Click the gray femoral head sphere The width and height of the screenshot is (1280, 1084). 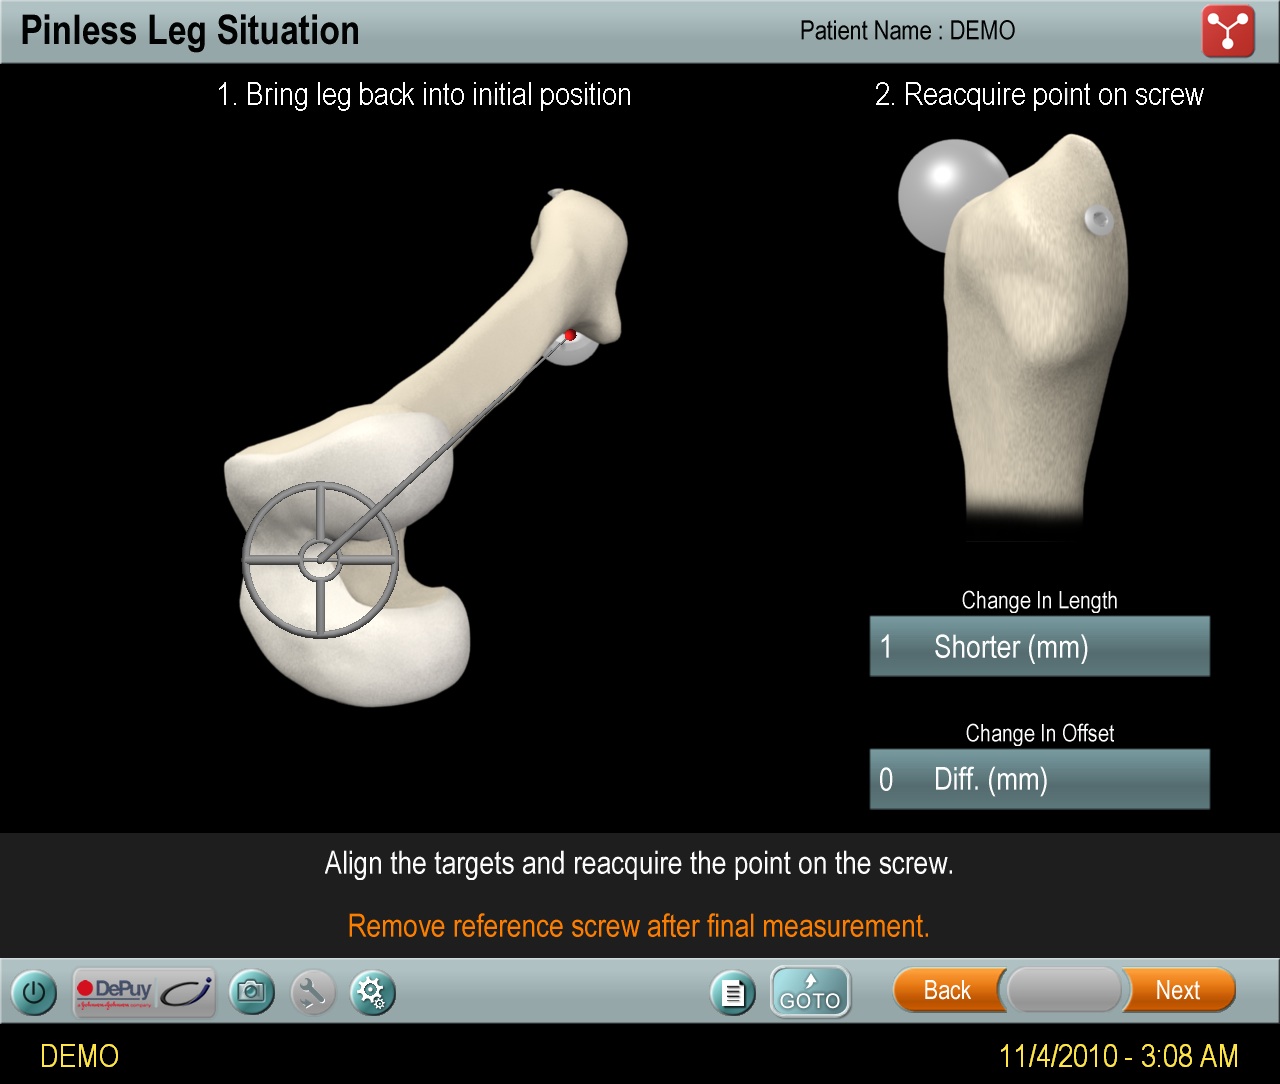pyautogui.click(x=945, y=195)
